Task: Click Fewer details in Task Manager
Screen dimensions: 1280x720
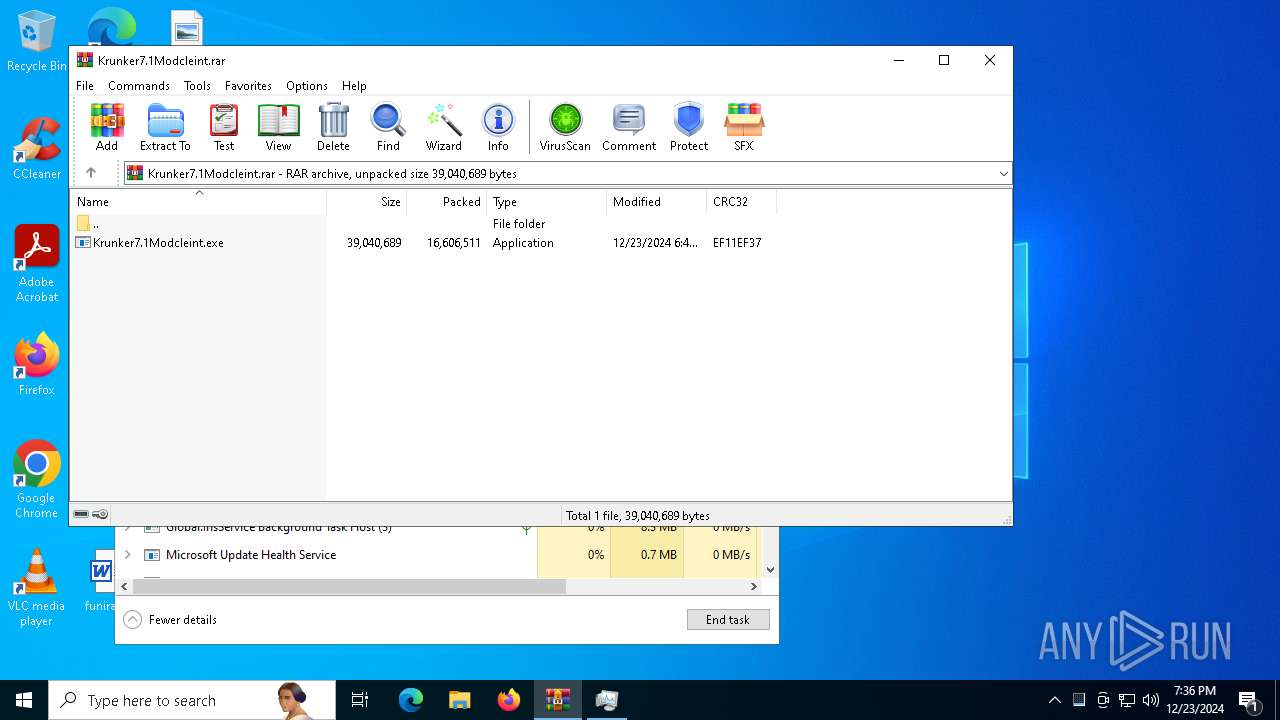Action: [x=170, y=620]
